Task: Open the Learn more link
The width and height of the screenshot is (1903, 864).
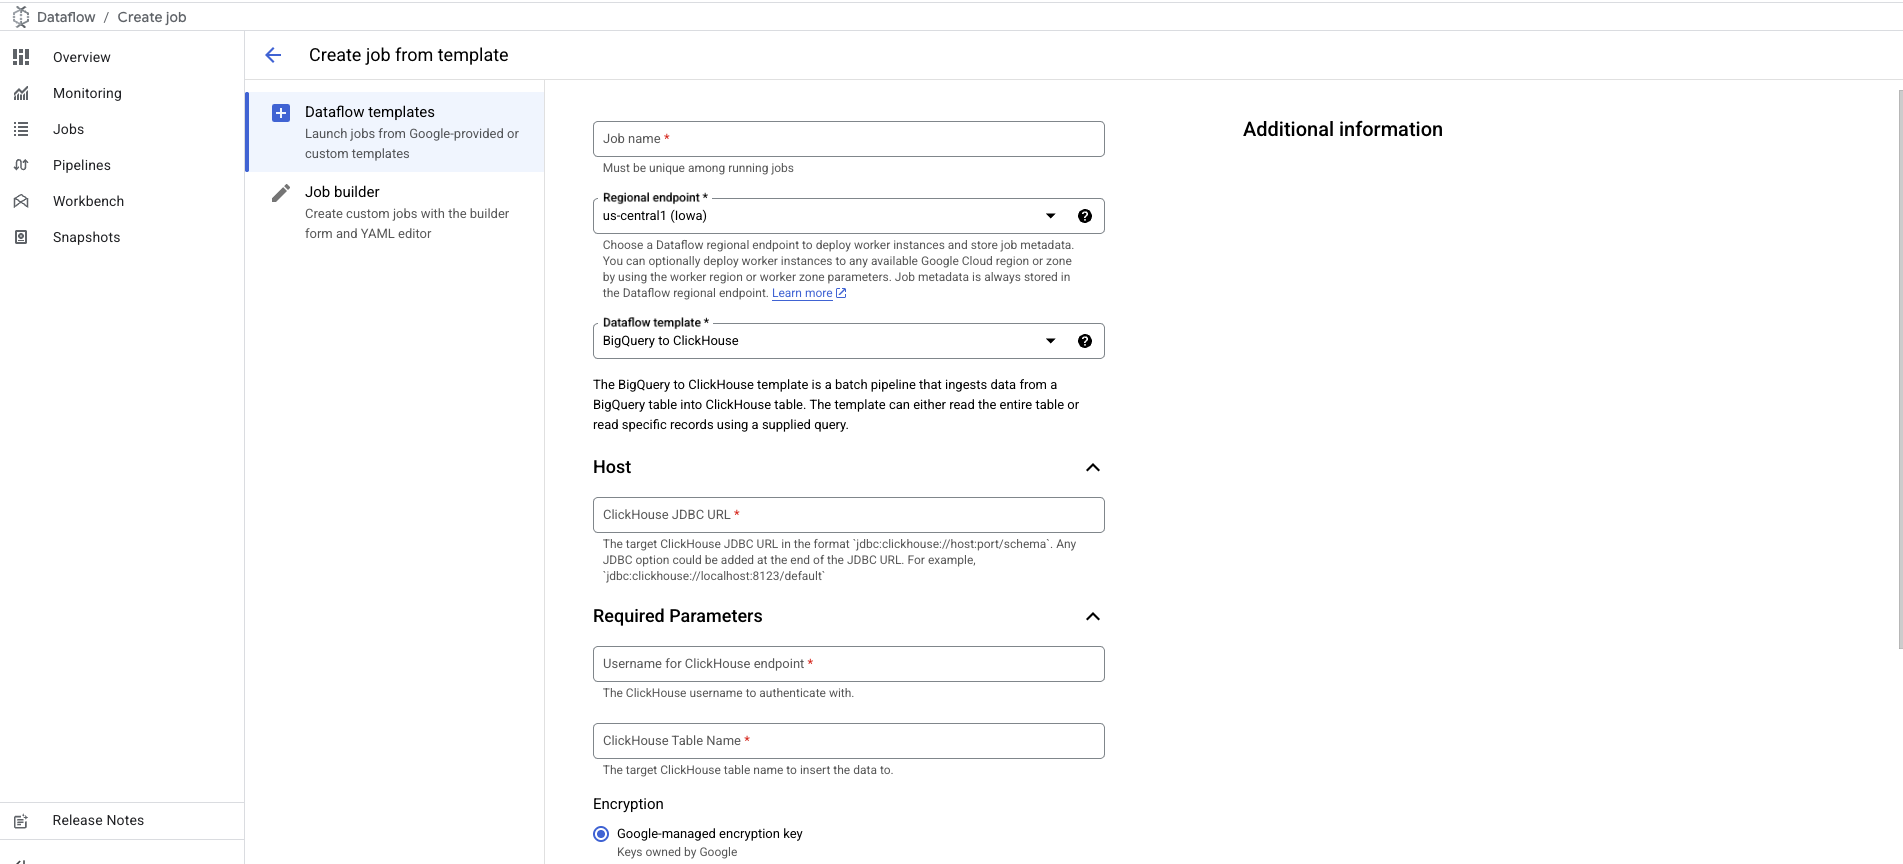Action: point(802,293)
